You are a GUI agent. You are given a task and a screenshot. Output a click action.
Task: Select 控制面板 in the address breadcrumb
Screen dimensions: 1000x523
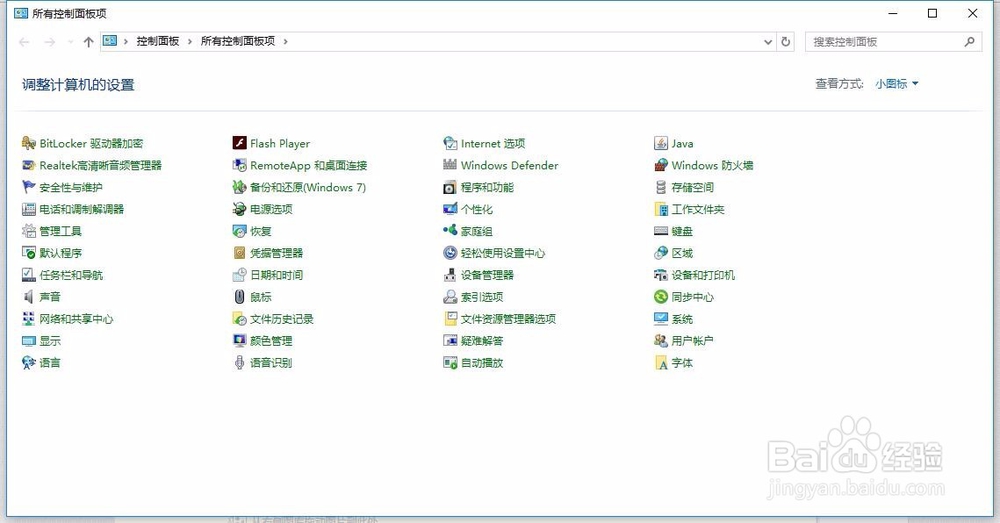pos(158,41)
